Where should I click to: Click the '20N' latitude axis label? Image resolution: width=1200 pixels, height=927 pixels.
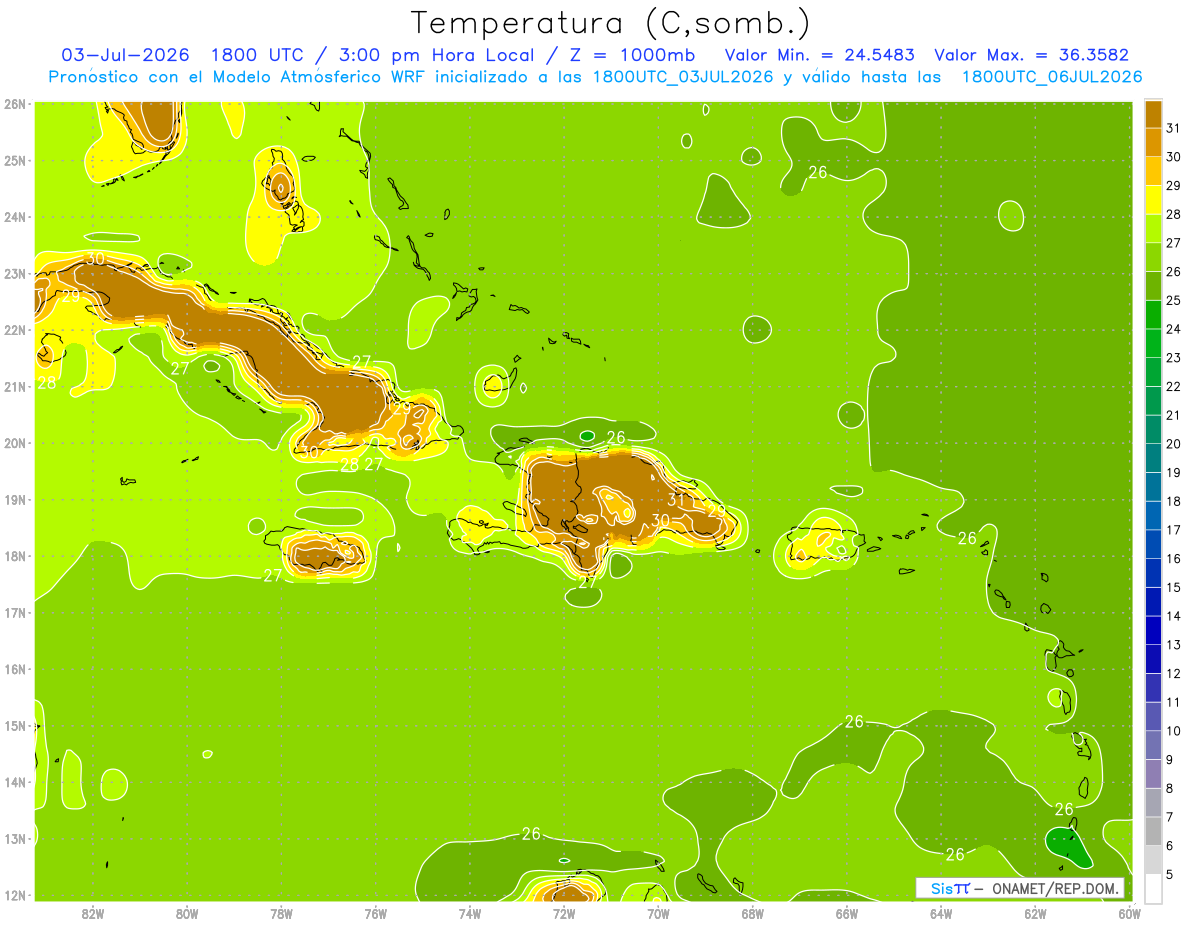click(15, 443)
